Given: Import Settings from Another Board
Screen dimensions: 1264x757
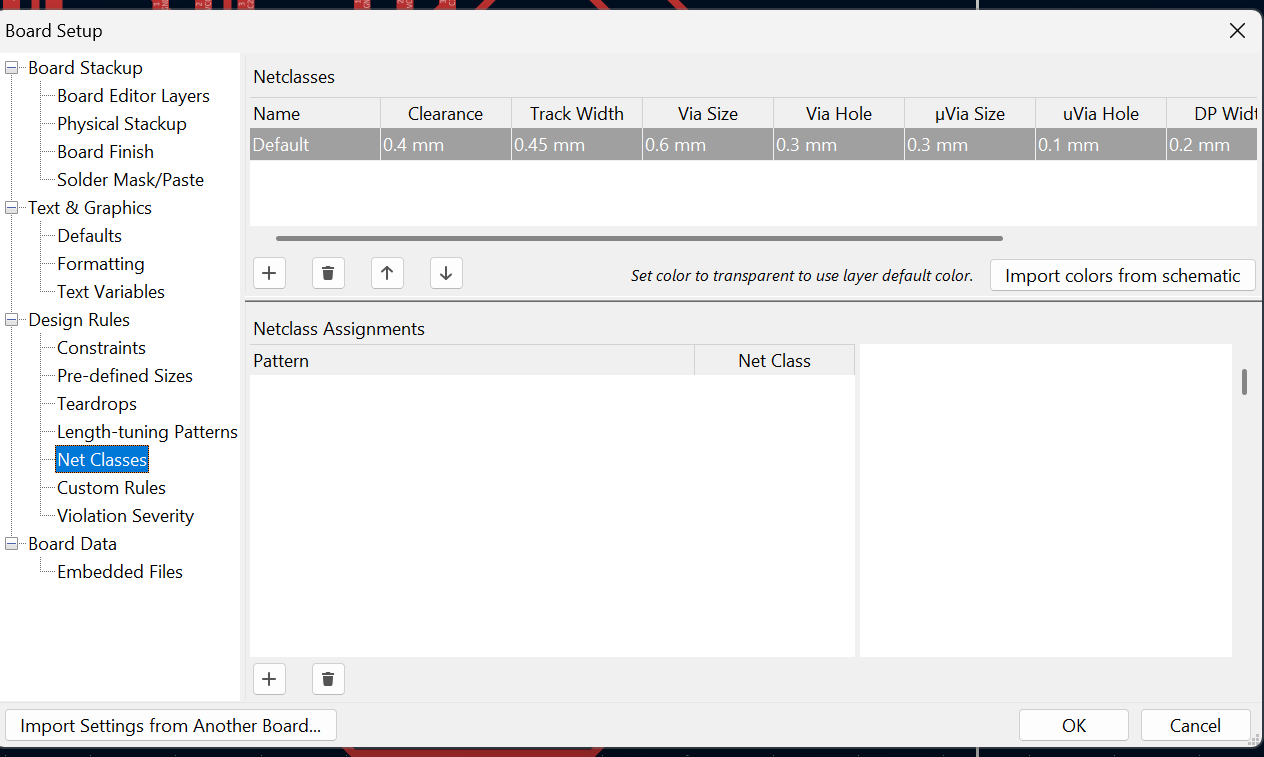Looking at the screenshot, I should click(170, 725).
